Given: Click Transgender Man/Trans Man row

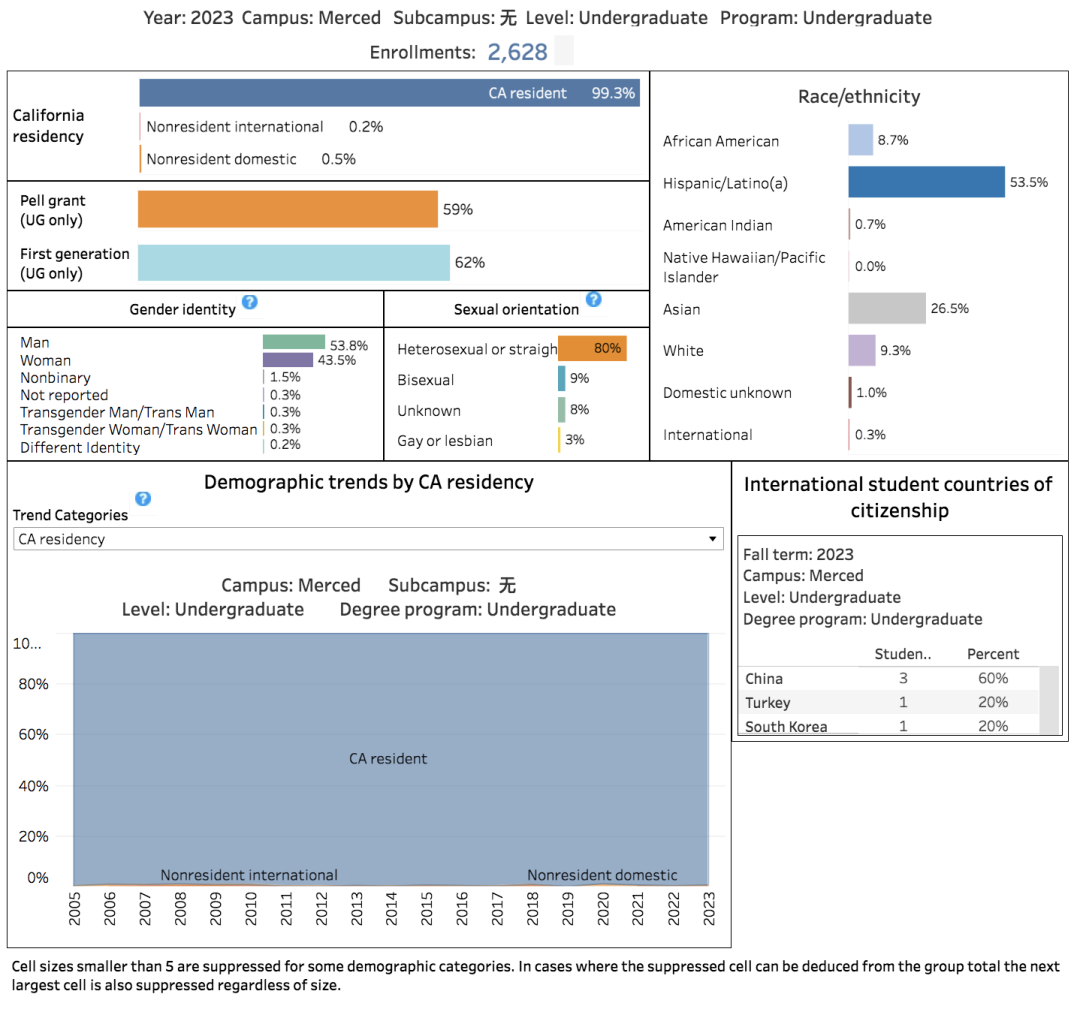Looking at the screenshot, I should tap(160, 412).
